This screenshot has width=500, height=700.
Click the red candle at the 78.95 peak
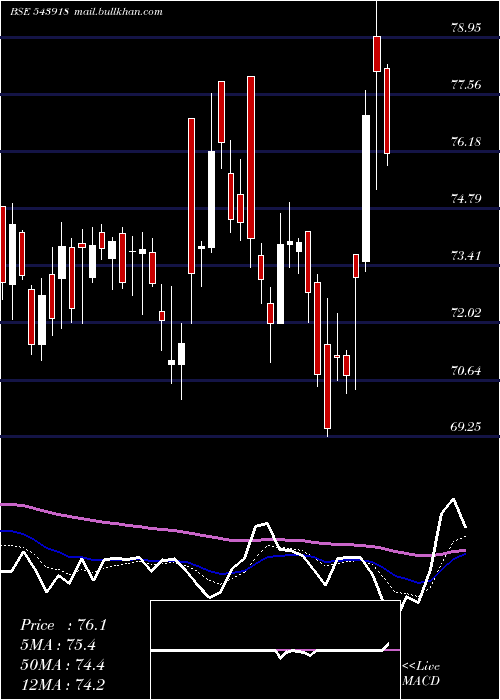coord(377,54)
